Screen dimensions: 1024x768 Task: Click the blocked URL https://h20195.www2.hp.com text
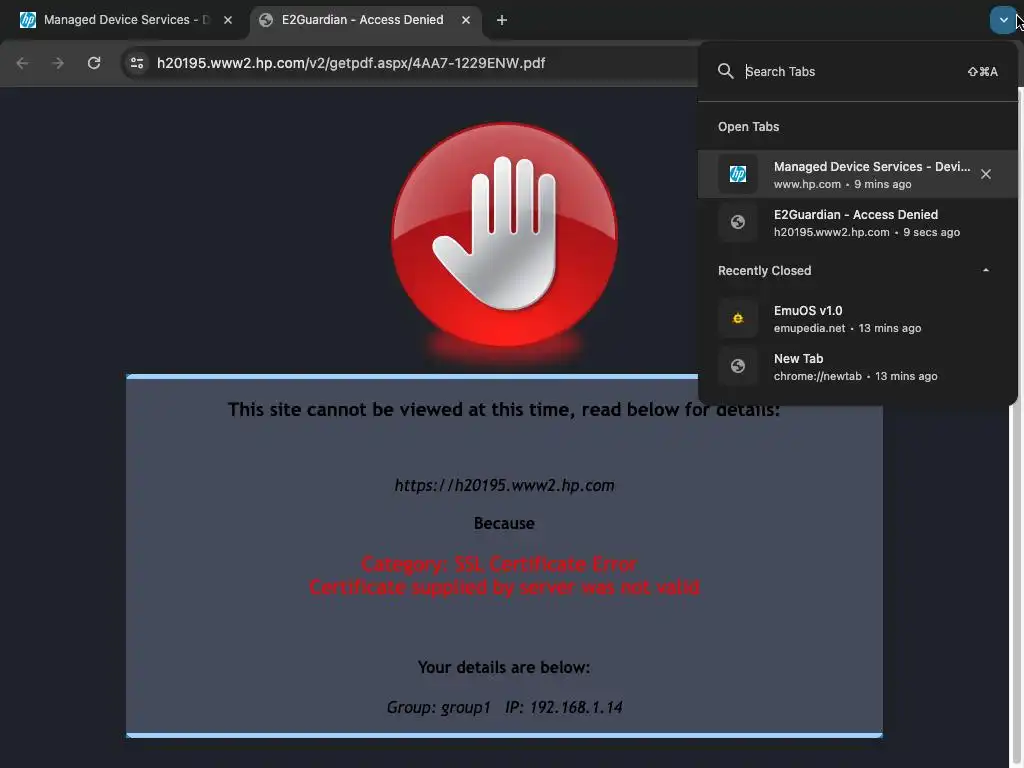(x=504, y=485)
